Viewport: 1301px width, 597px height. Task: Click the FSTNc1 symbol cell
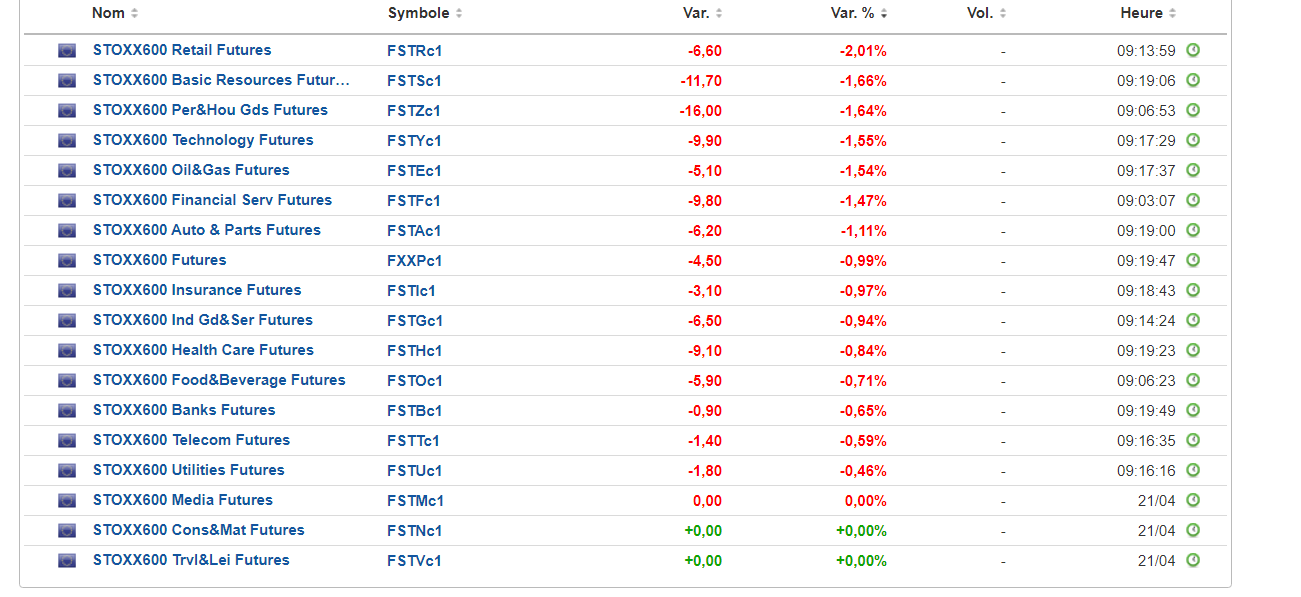click(x=415, y=530)
